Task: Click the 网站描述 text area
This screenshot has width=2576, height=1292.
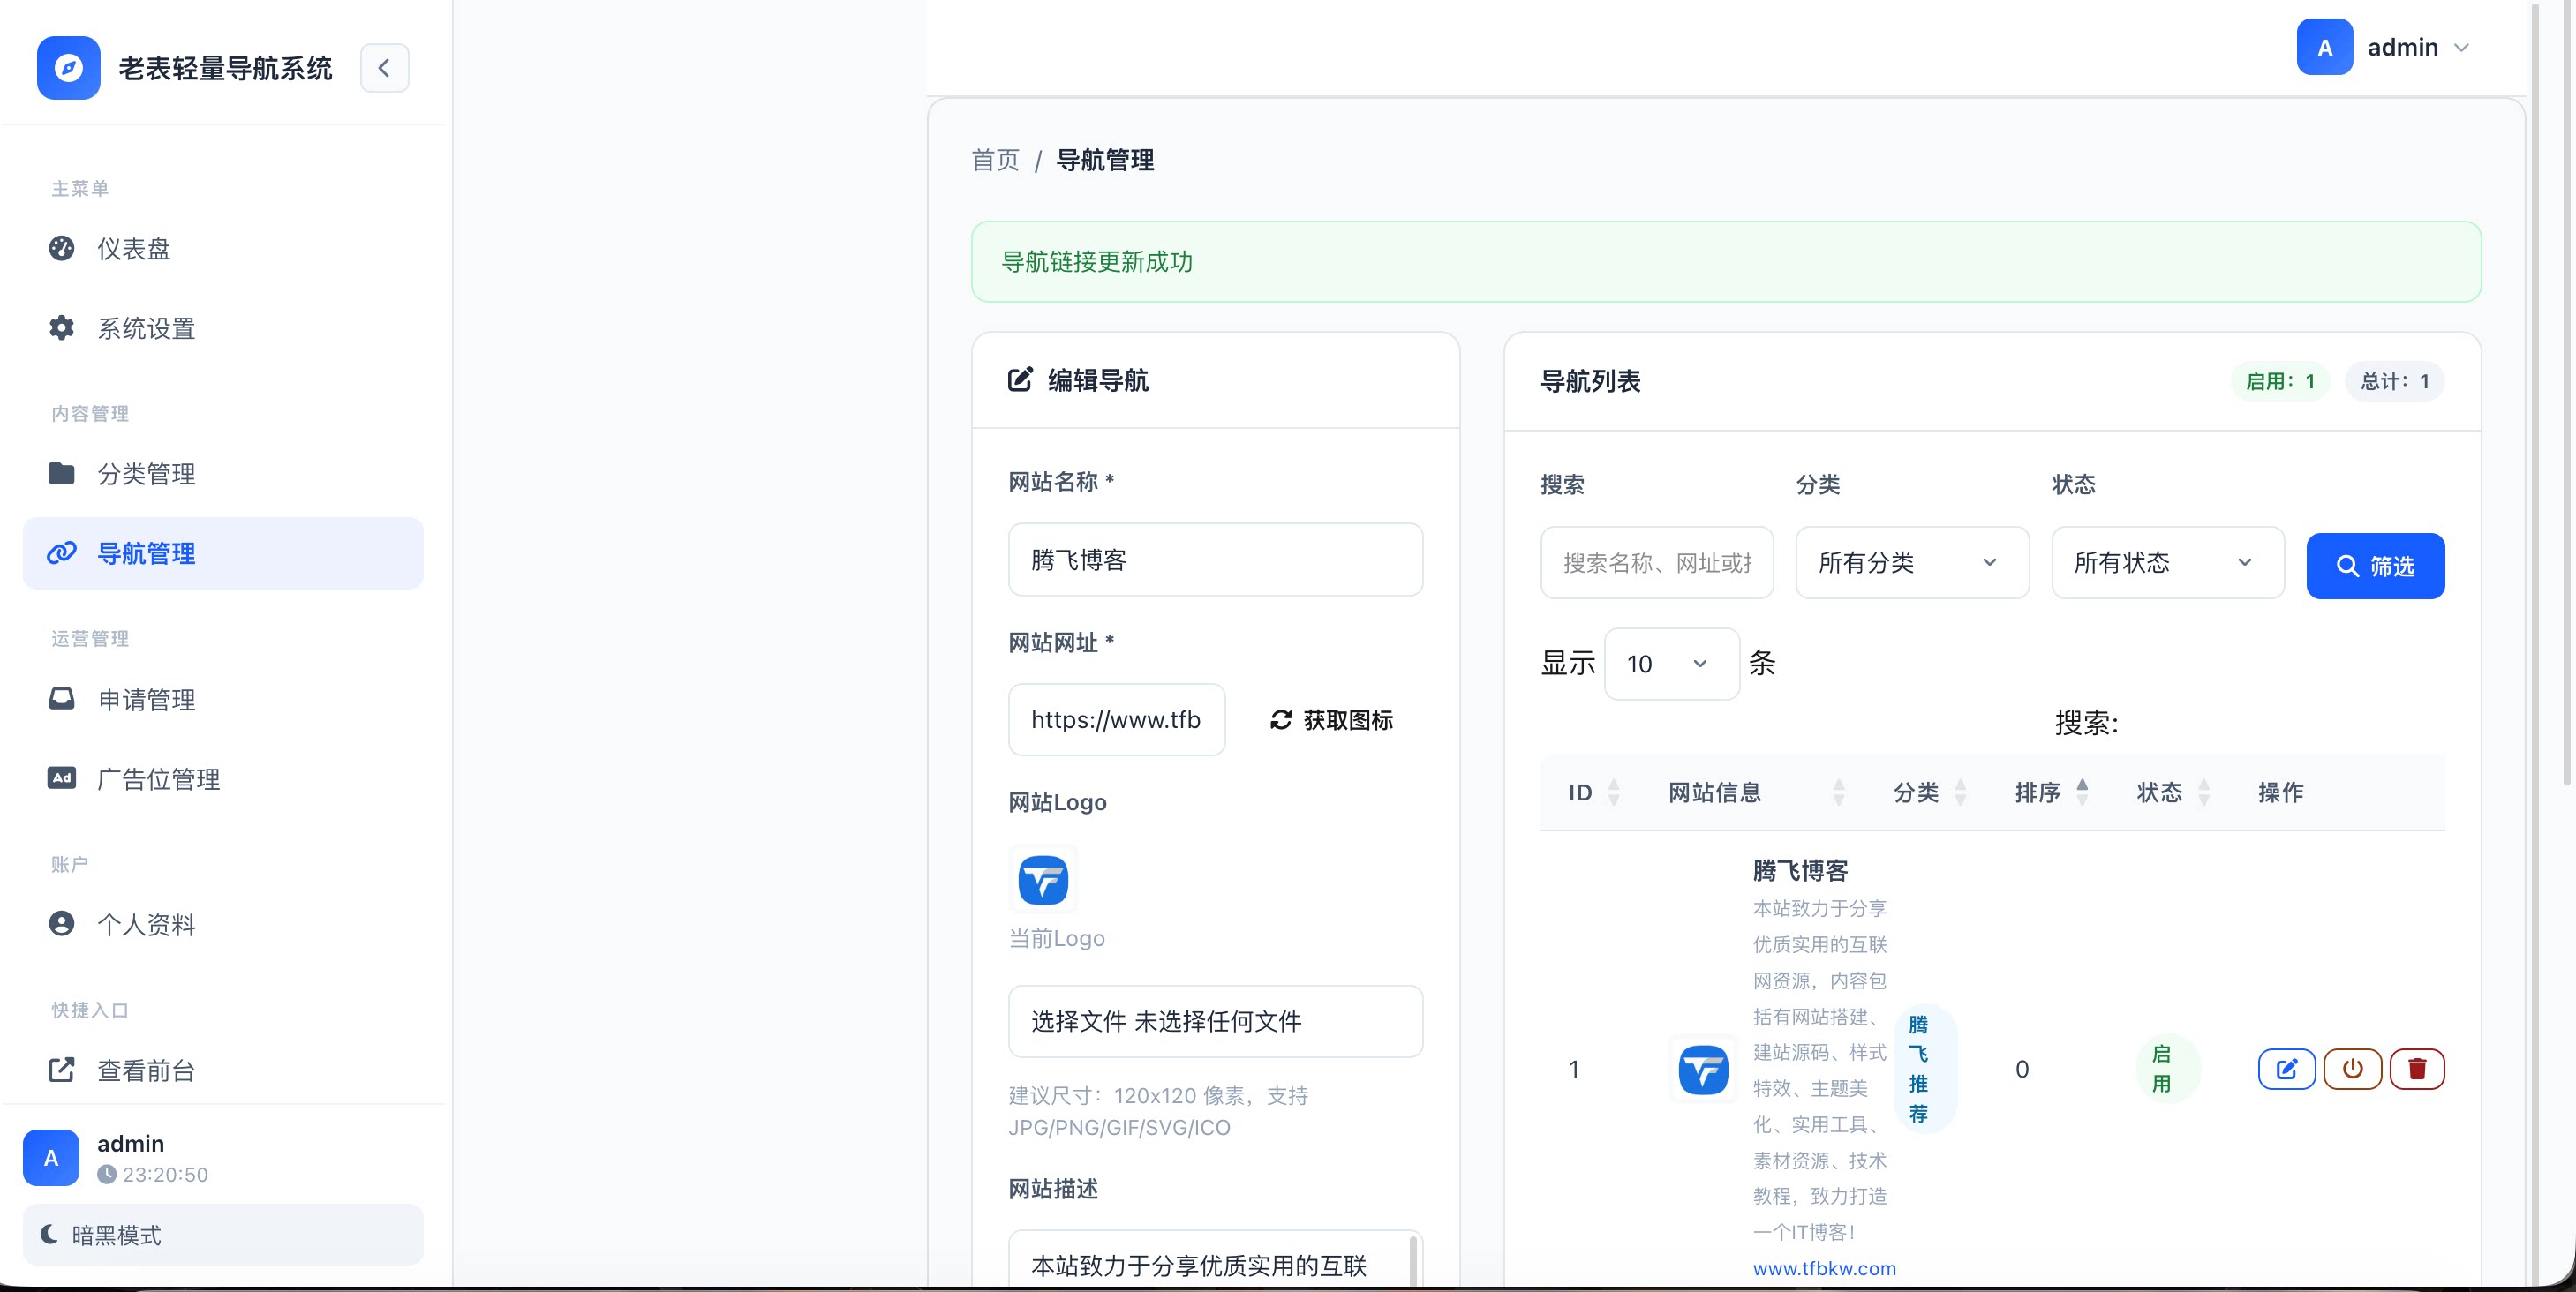Action: tap(1215, 1260)
